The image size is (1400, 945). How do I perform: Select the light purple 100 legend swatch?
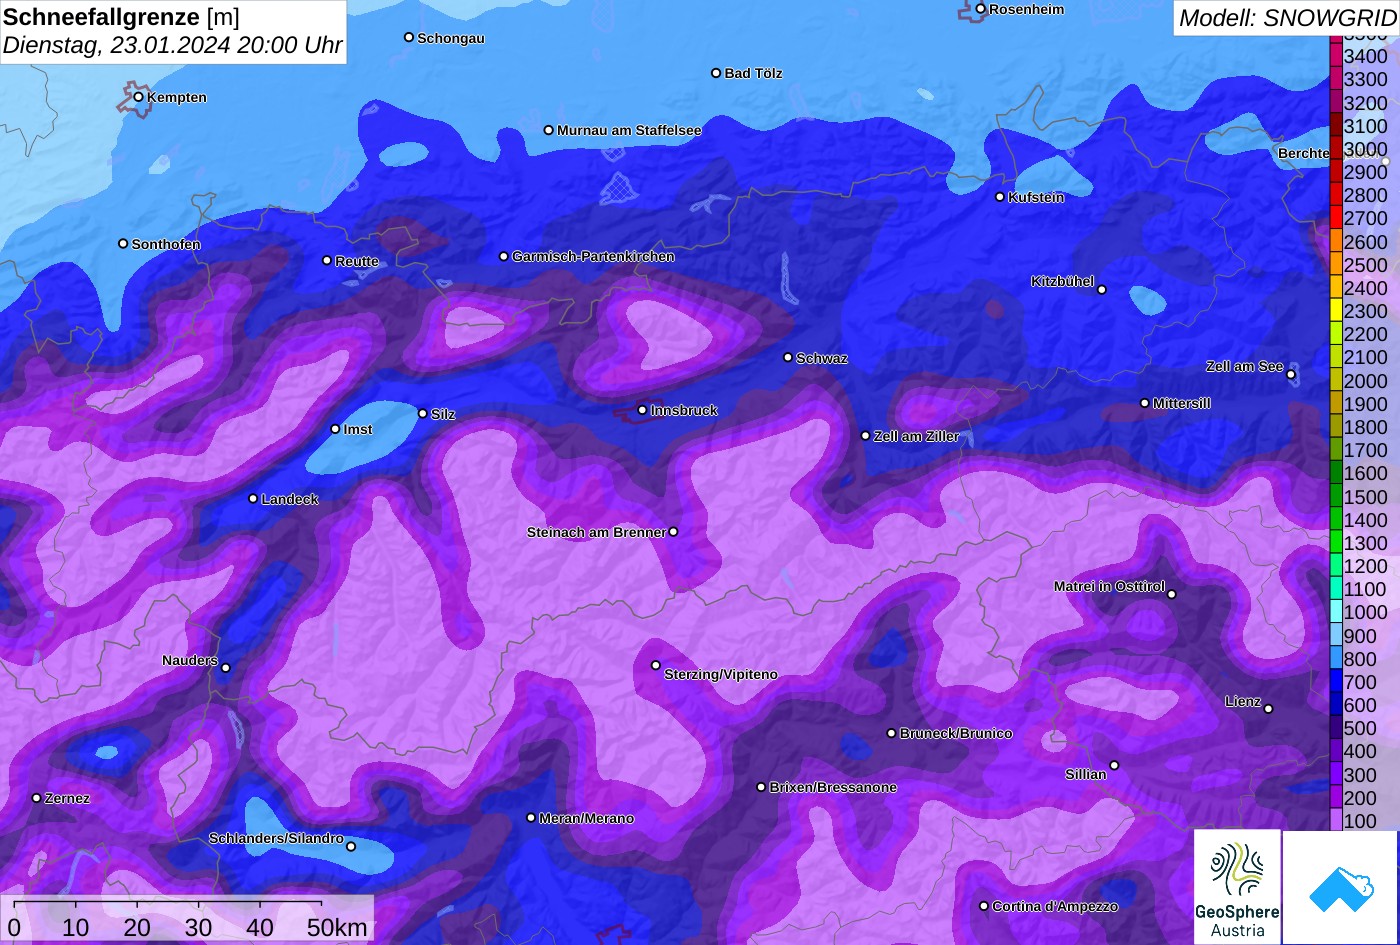(1336, 821)
